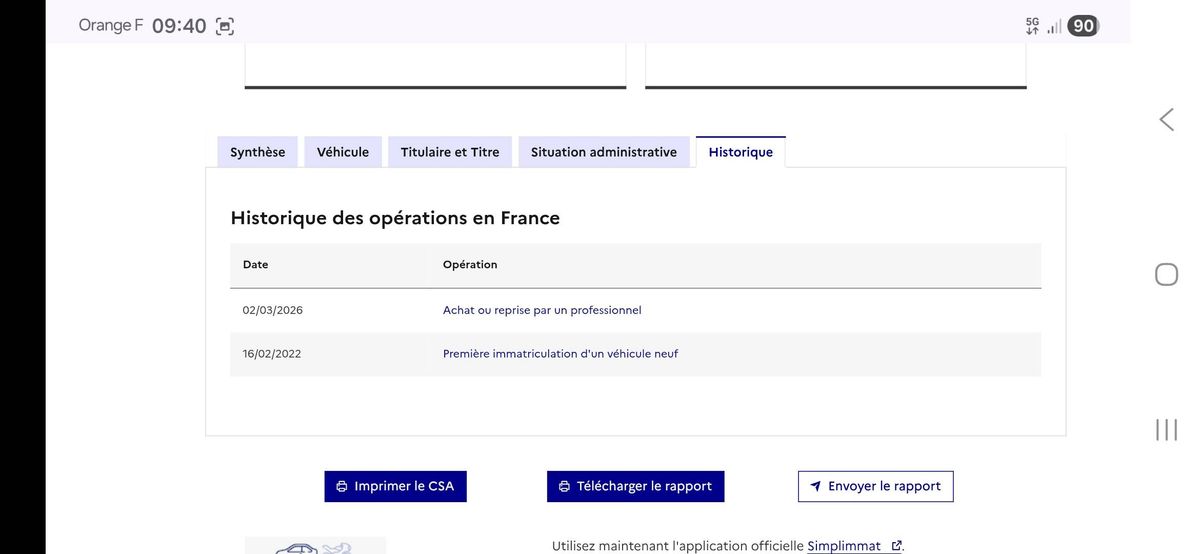Tap the Android back chevron
This screenshot has width=1200, height=554.
(1166, 120)
